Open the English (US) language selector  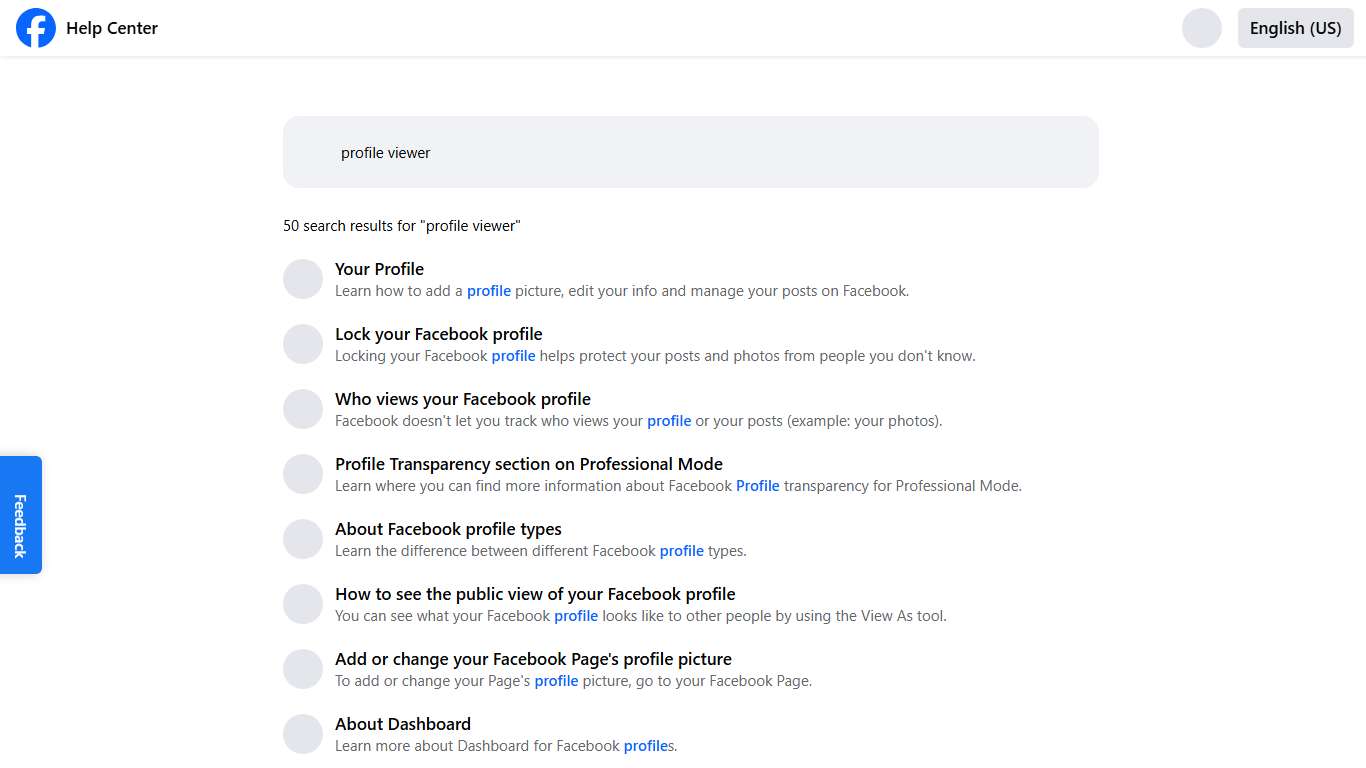click(x=1295, y=28)
